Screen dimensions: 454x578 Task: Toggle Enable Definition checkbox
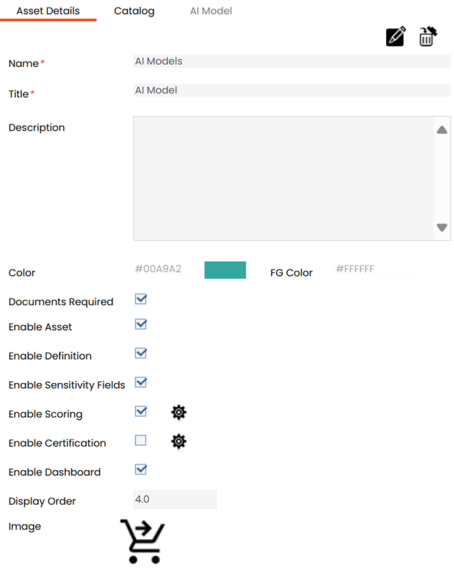(141, 353)
